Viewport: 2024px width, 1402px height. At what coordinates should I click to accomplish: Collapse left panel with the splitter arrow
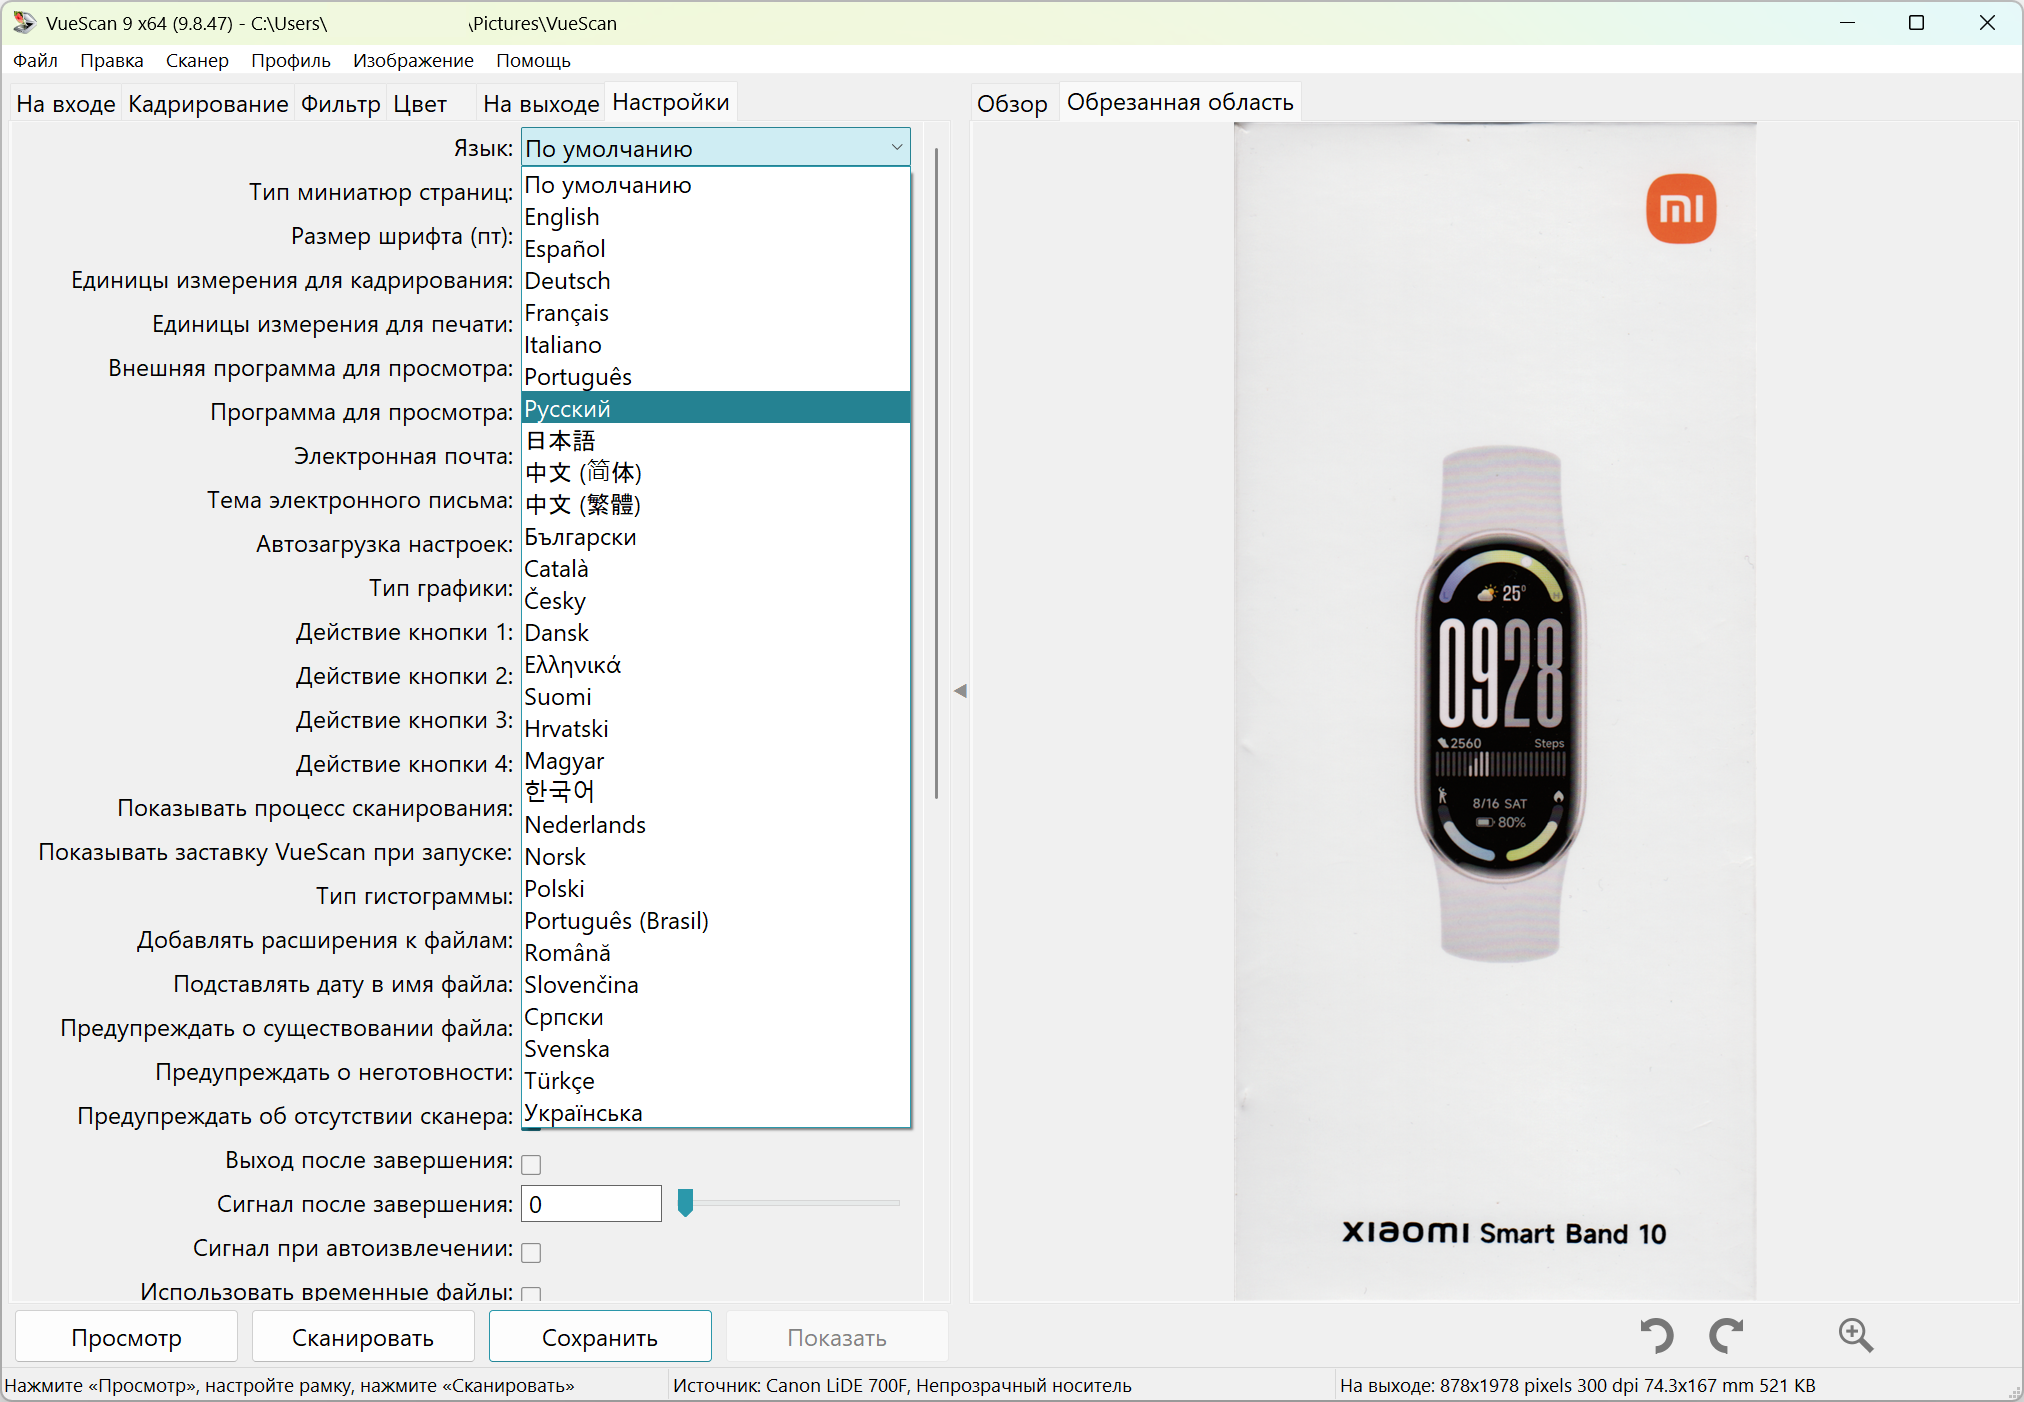pyautogui.click(x=960, y=691)
